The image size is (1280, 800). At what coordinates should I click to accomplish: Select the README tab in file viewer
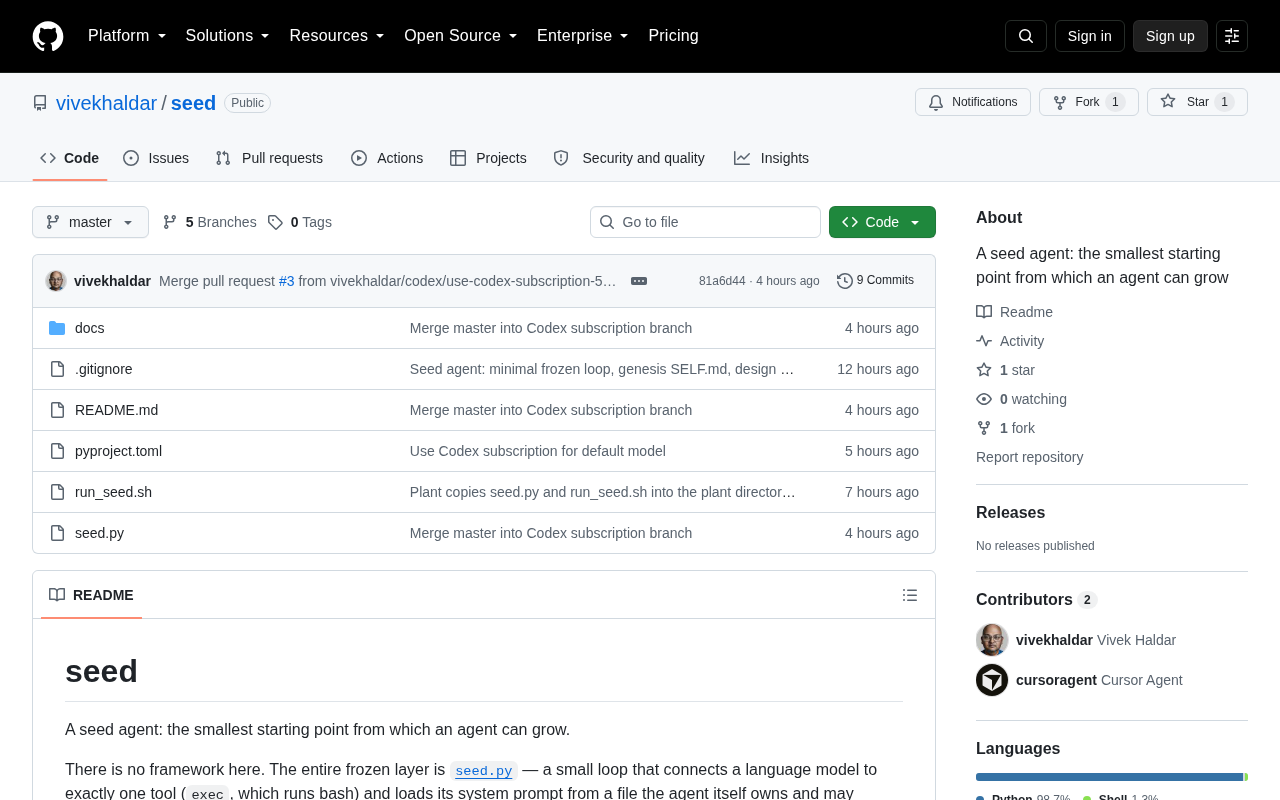pyautogui.click(x=91, y=595)
